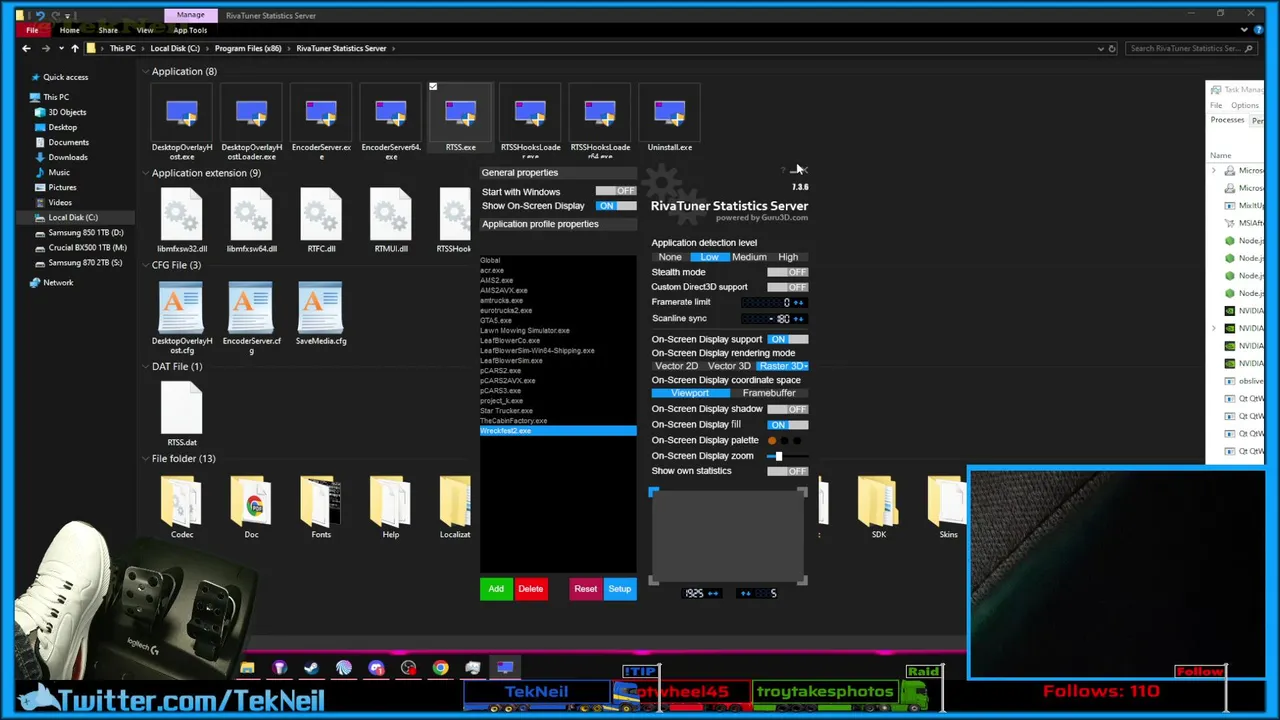Toggle Show own statistics switch
This screenshot has height=720, width=1280.
tap(788, 471)
